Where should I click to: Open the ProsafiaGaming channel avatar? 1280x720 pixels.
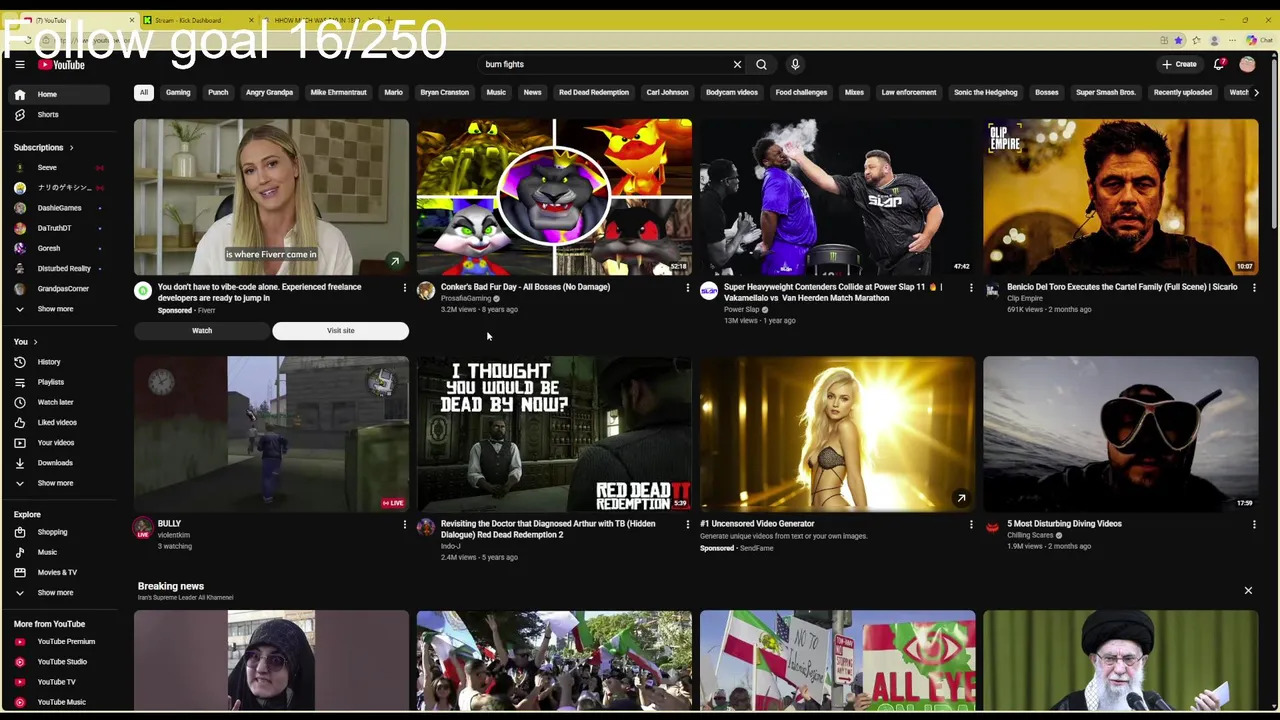point(426,291)
